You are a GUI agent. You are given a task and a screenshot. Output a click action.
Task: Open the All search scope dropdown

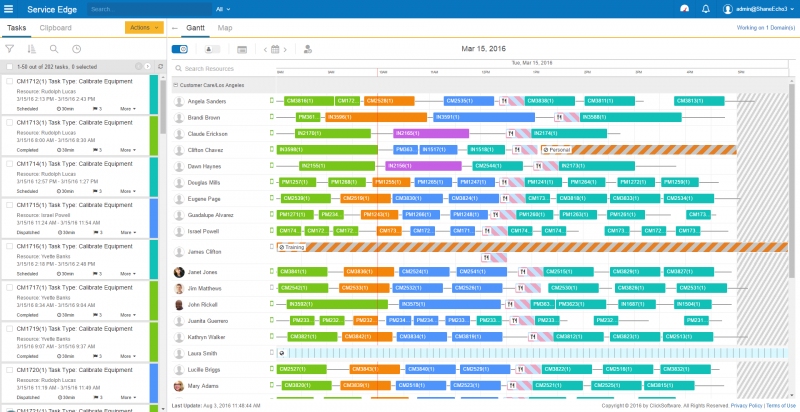click(223, 9)
